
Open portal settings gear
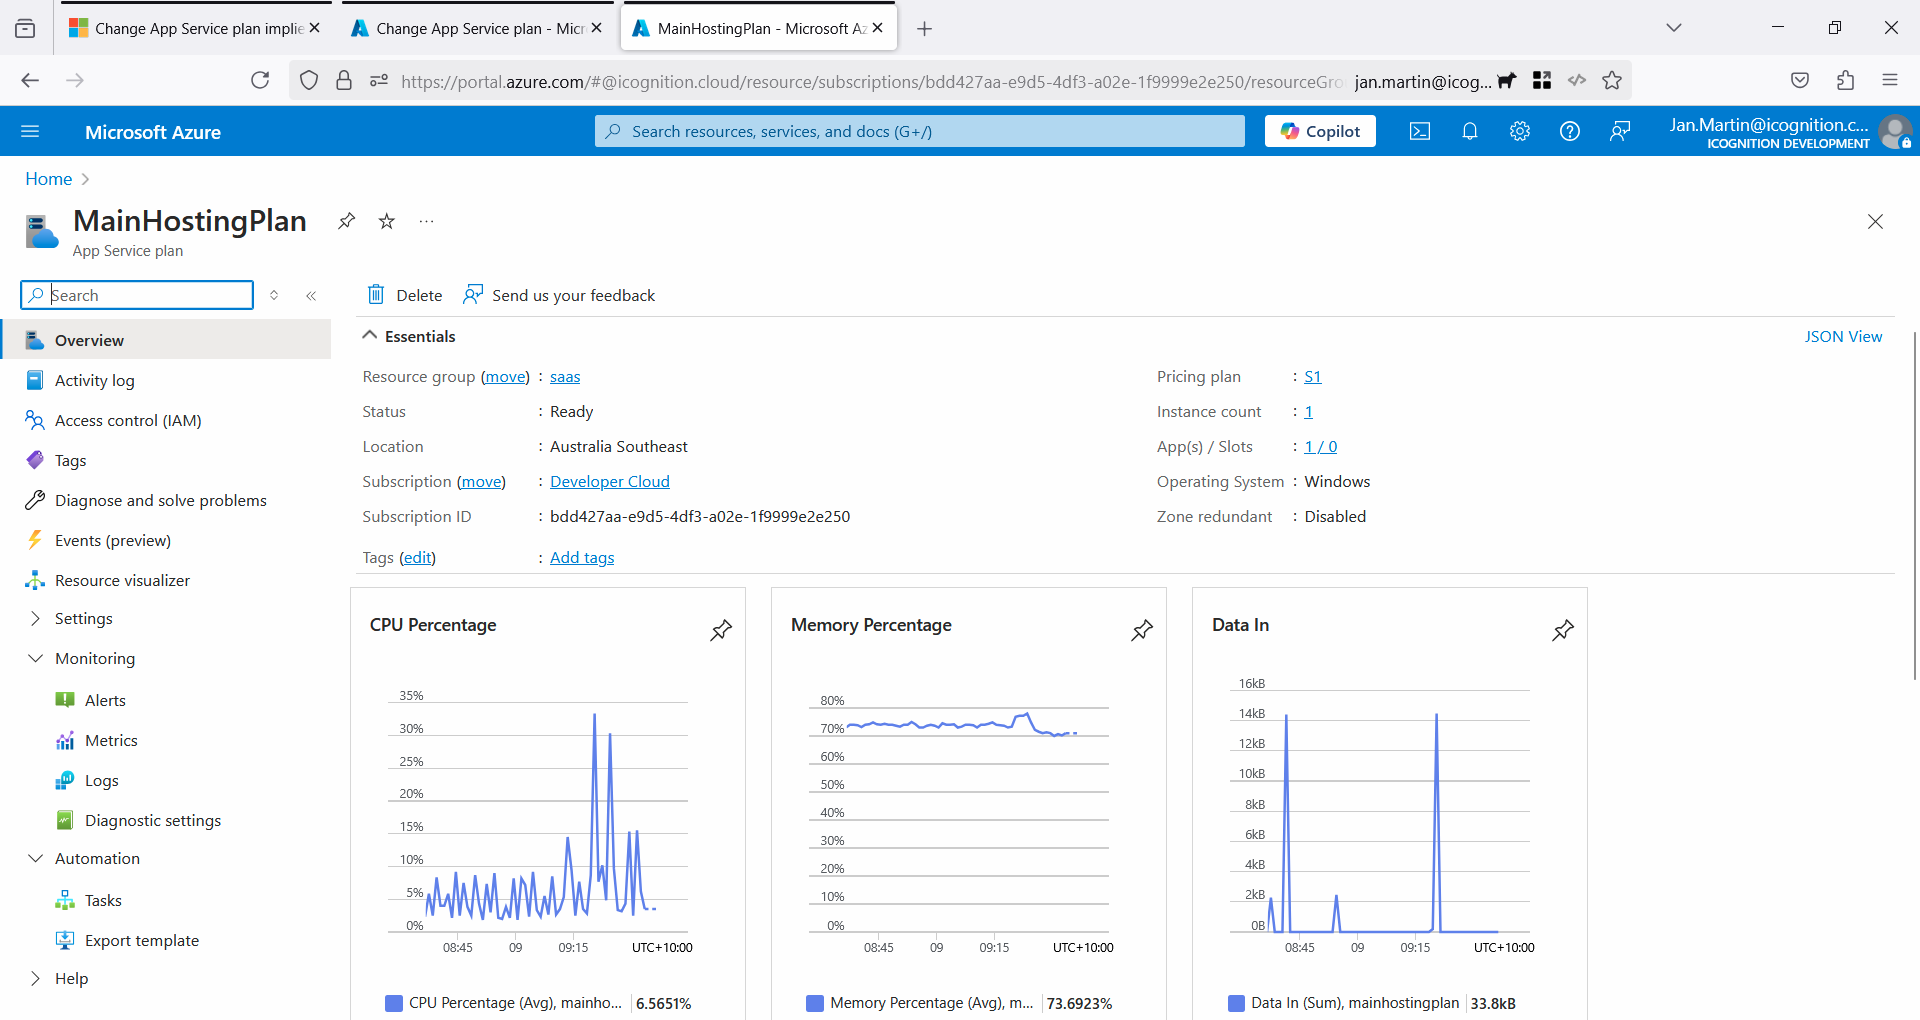pos(1520,131)
